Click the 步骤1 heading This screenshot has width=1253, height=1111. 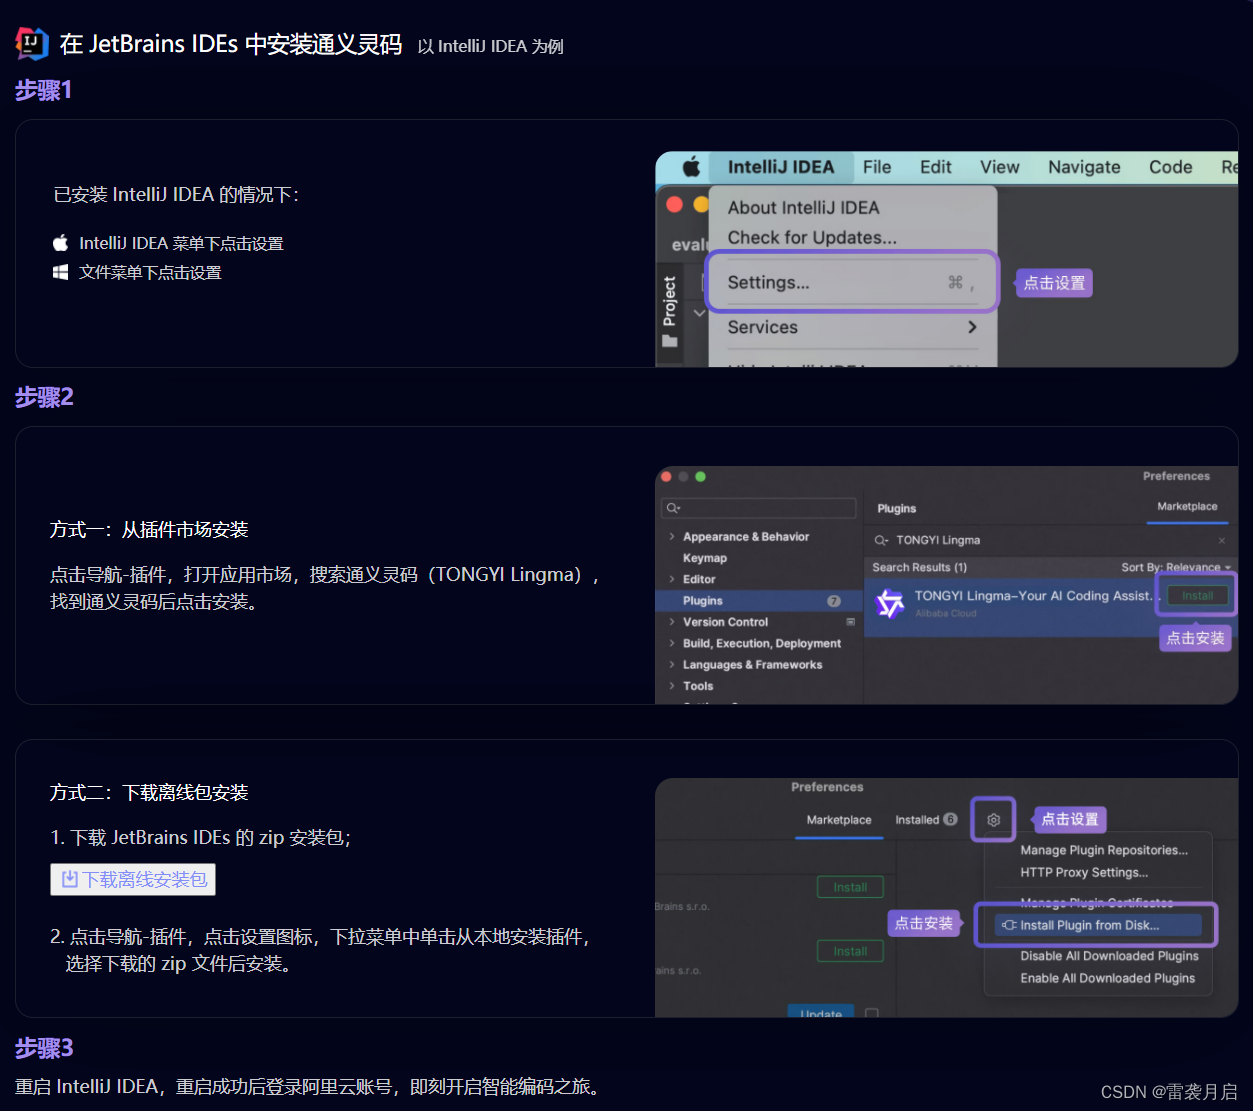pyautogui.click(x=43, y=91)
